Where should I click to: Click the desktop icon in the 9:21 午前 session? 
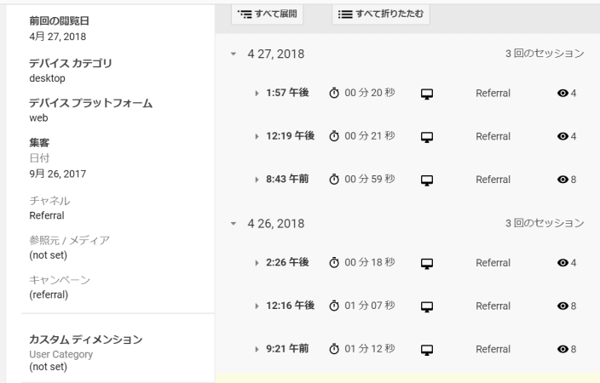pyautogui.click(x=427, y=350)
